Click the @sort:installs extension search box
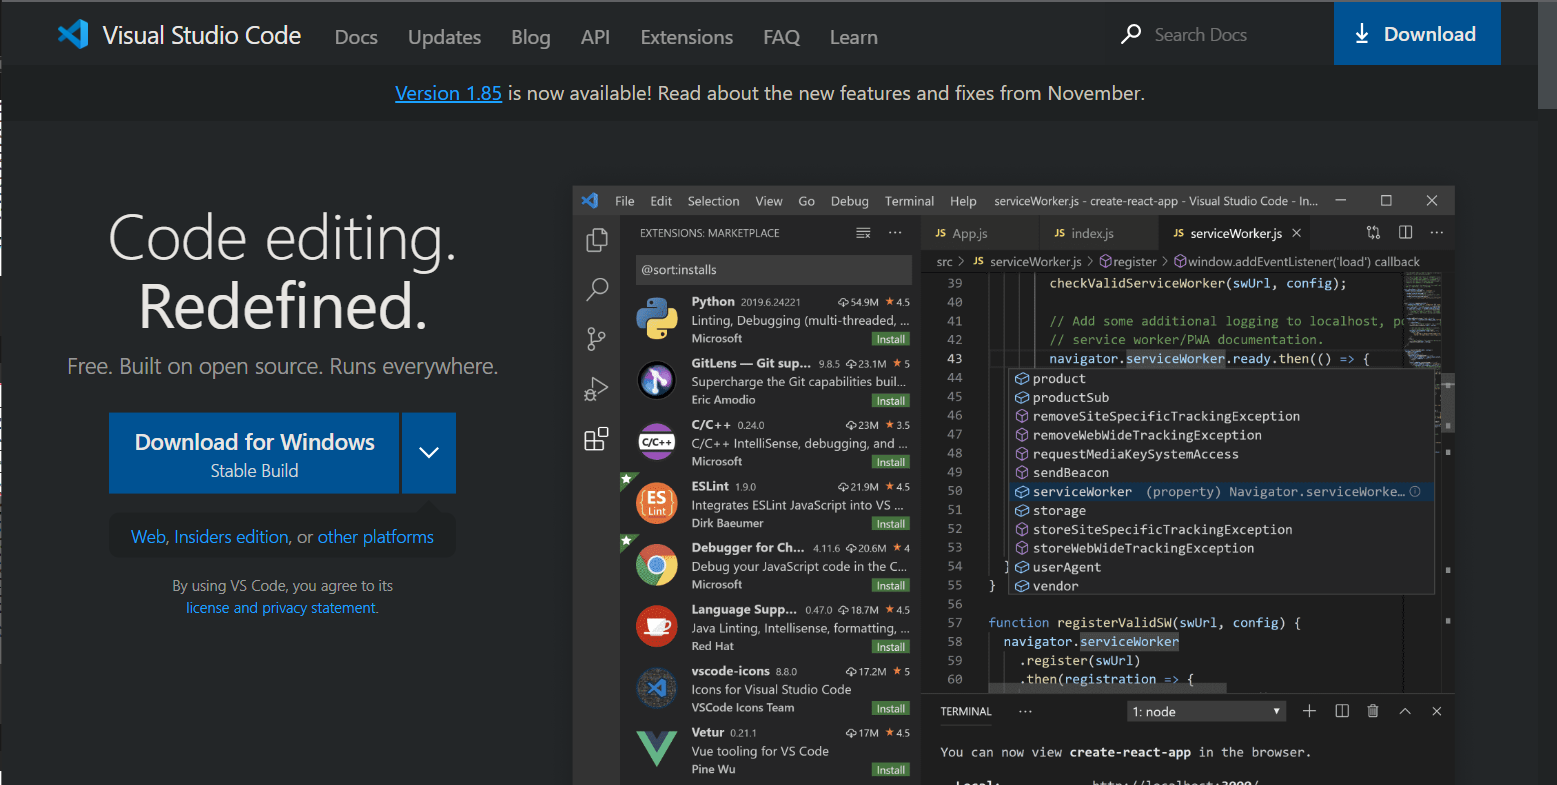Screen dimensions: 1557x785 pyautogui.click(x=774, y=270)
